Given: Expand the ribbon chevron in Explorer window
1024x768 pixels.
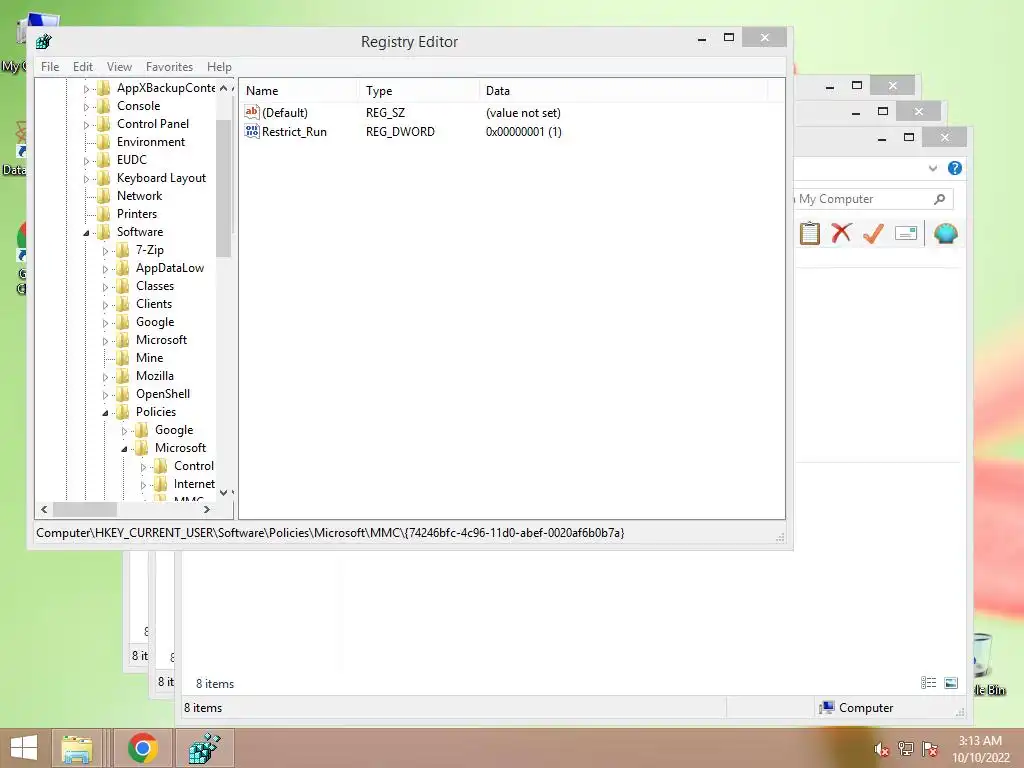Looking at the screenshot, I should [933, 168].
